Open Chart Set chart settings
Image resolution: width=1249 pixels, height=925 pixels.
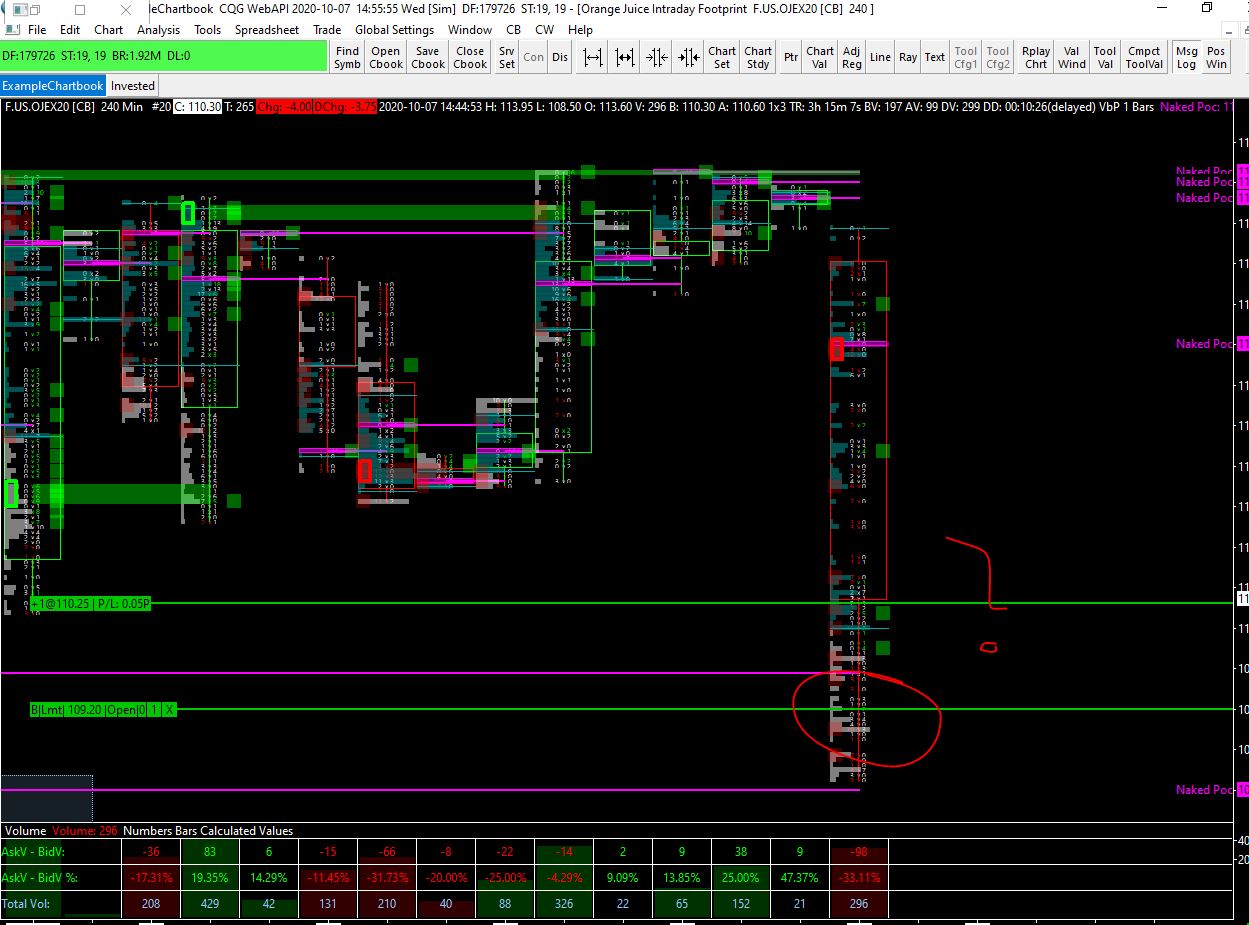tap(722, 57)
